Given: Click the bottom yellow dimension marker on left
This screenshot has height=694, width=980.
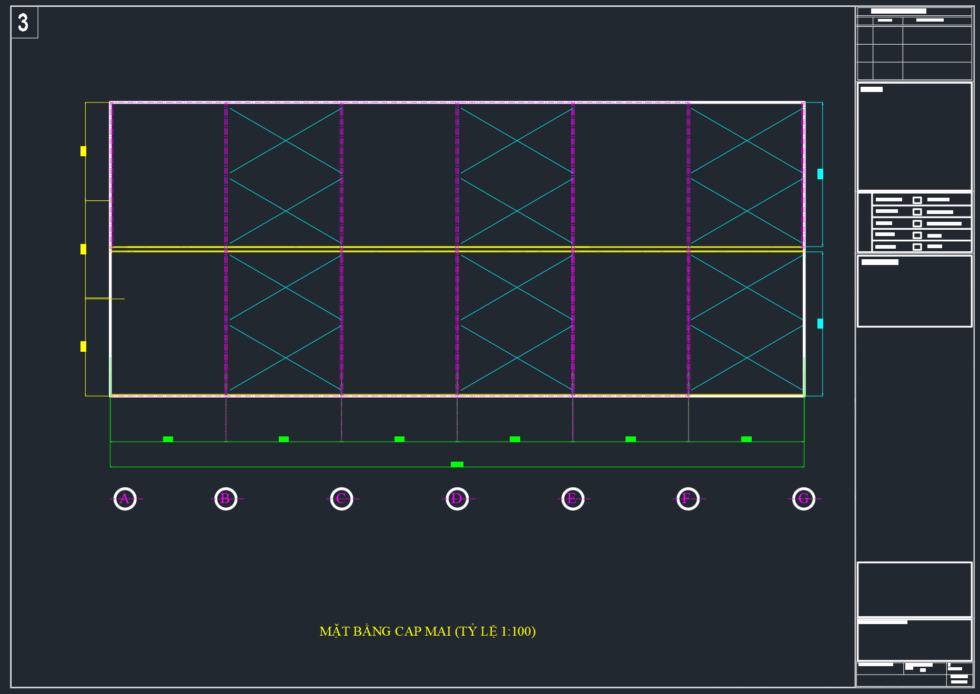Looking at the screenshot, I should (83, 346).
